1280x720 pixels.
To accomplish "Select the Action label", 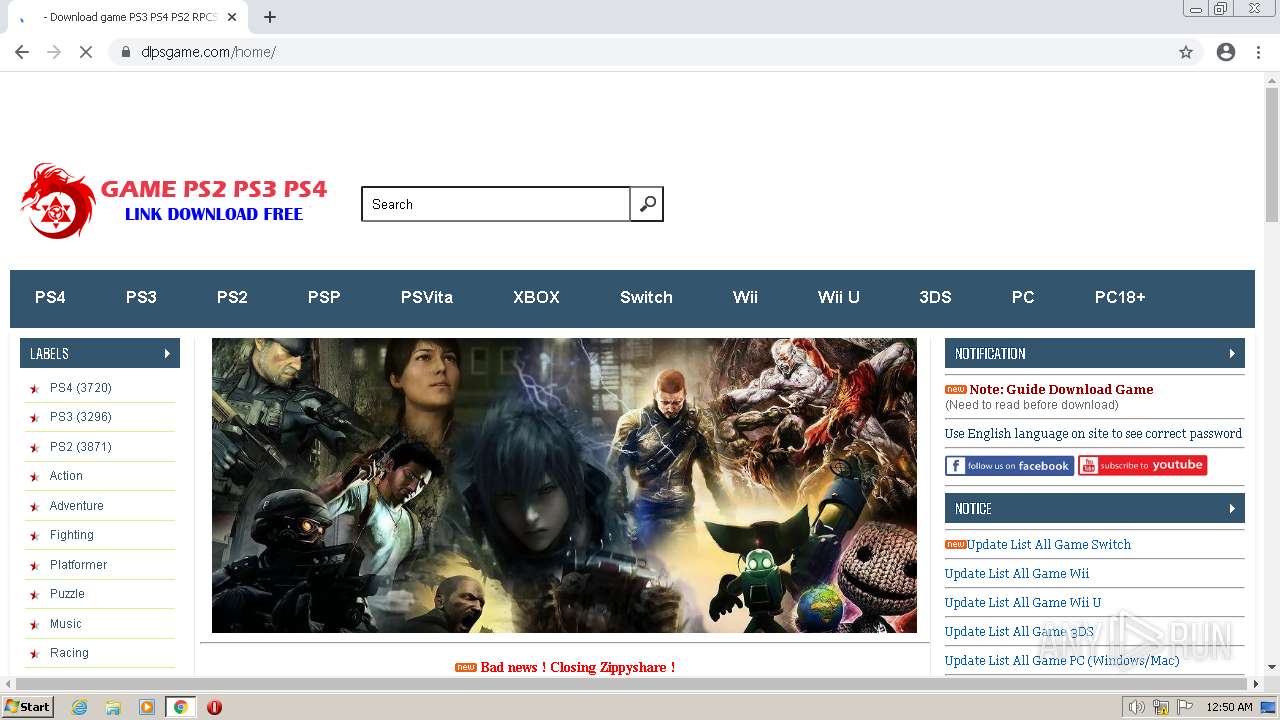I will coord(66,476).
